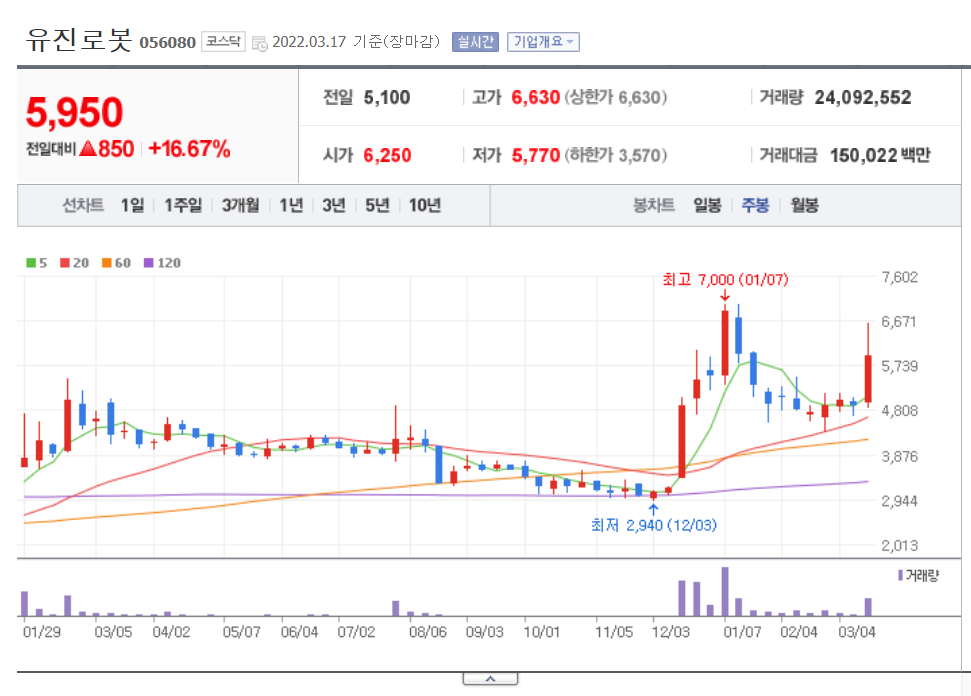Click the 시가 value 6,250
Viewport: 971px width, 696px height.
pyautogui.click(x=387, y=155)
